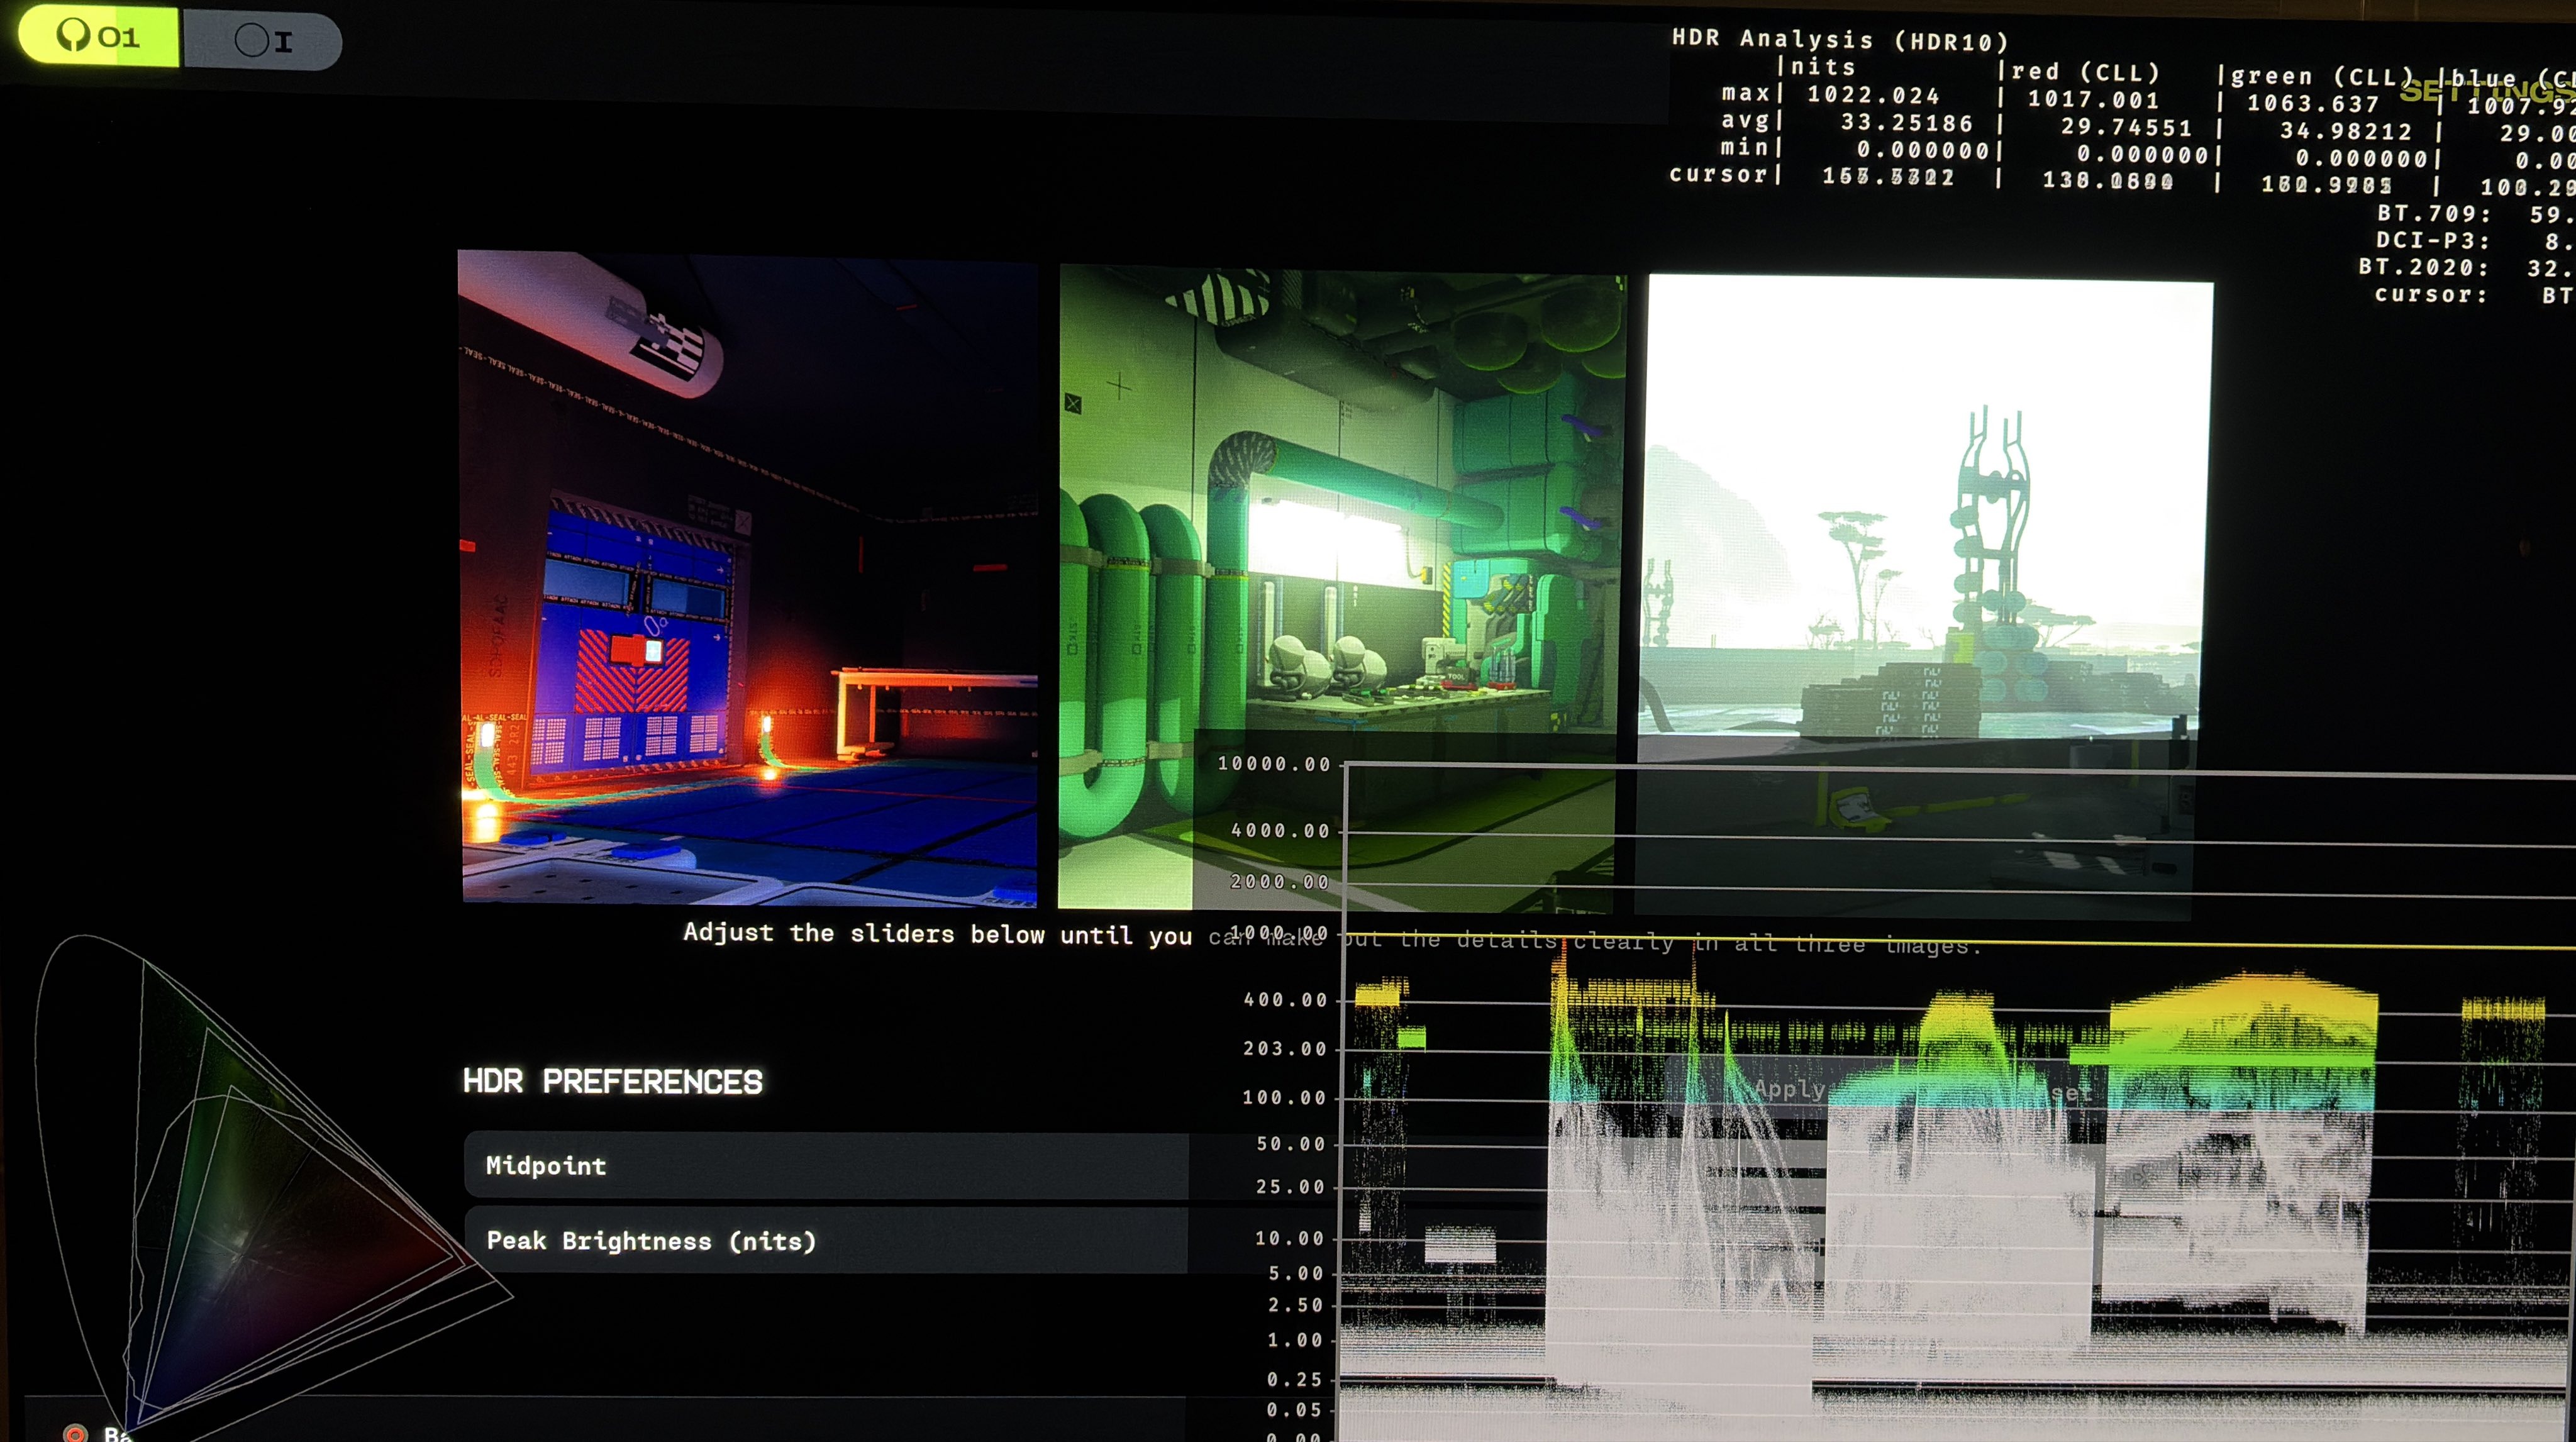This screenshot has height=1442, width=2576.
Task: Click the 'BT.2020:' gamut label
Action: (x=2424, y=267)
